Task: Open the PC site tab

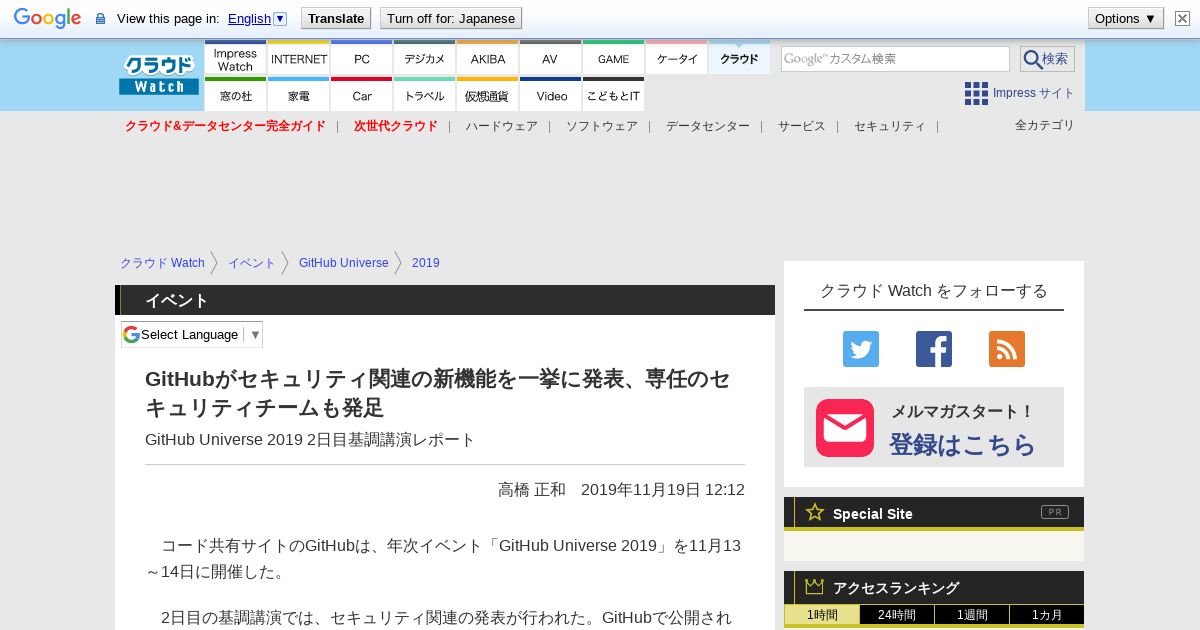Action: 362,59
